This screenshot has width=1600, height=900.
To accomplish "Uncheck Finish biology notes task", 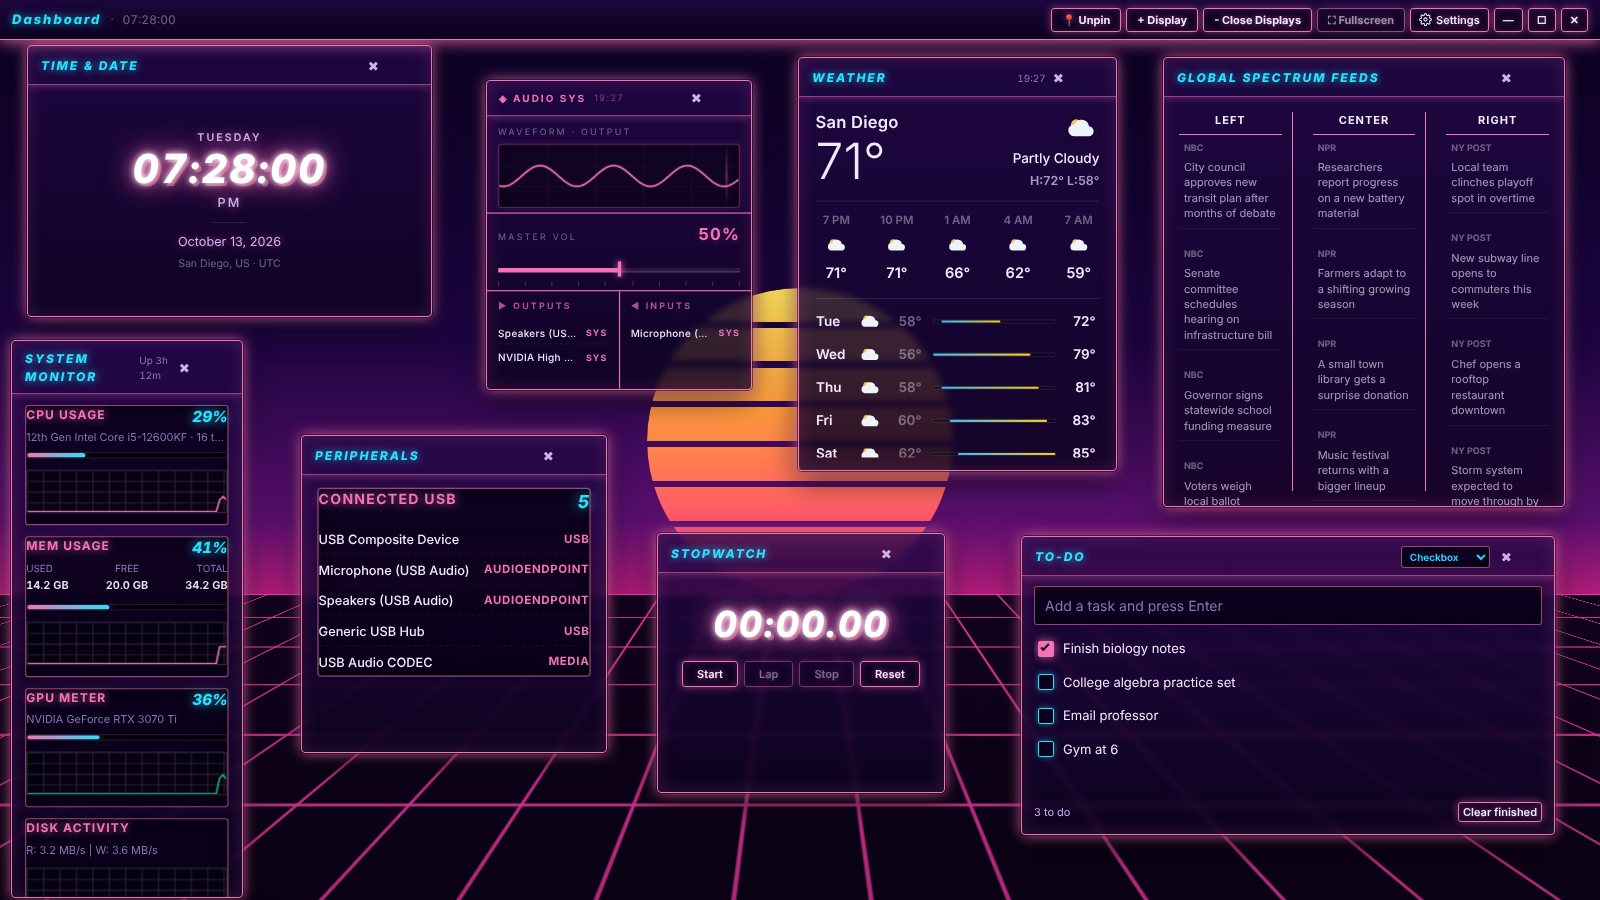I will [1046, 648].
